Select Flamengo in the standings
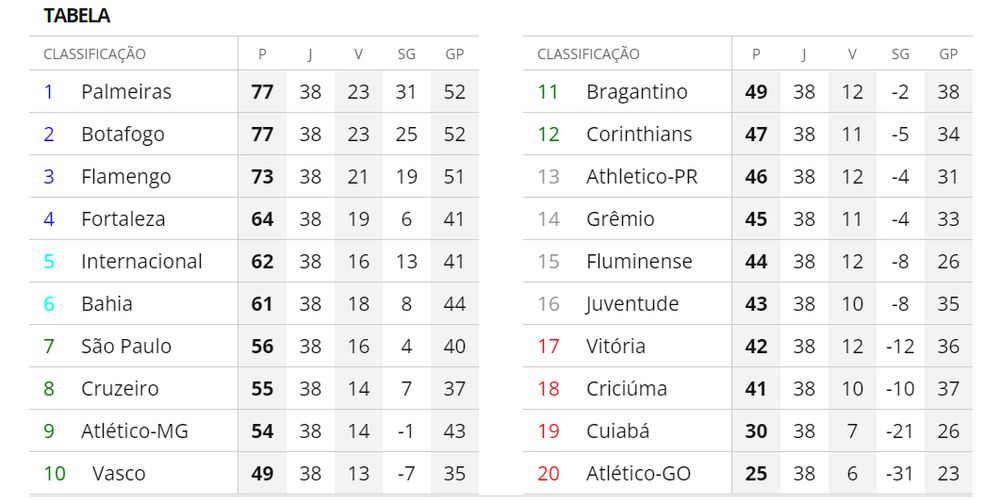This screenshot has height=500, width=1000. pos(126,177)
